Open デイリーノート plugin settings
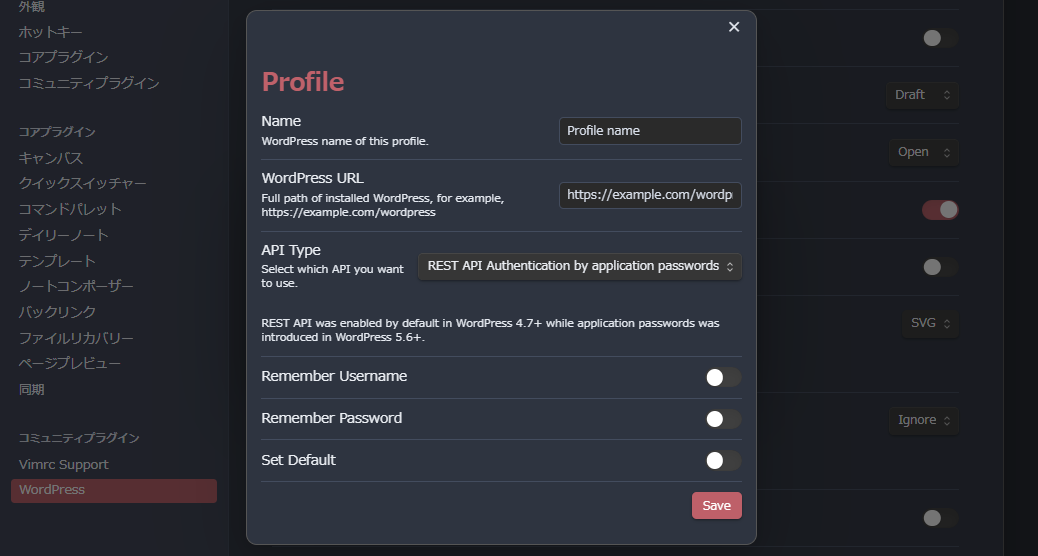This screenshot has width=1038, height=556. pos(64,235)
